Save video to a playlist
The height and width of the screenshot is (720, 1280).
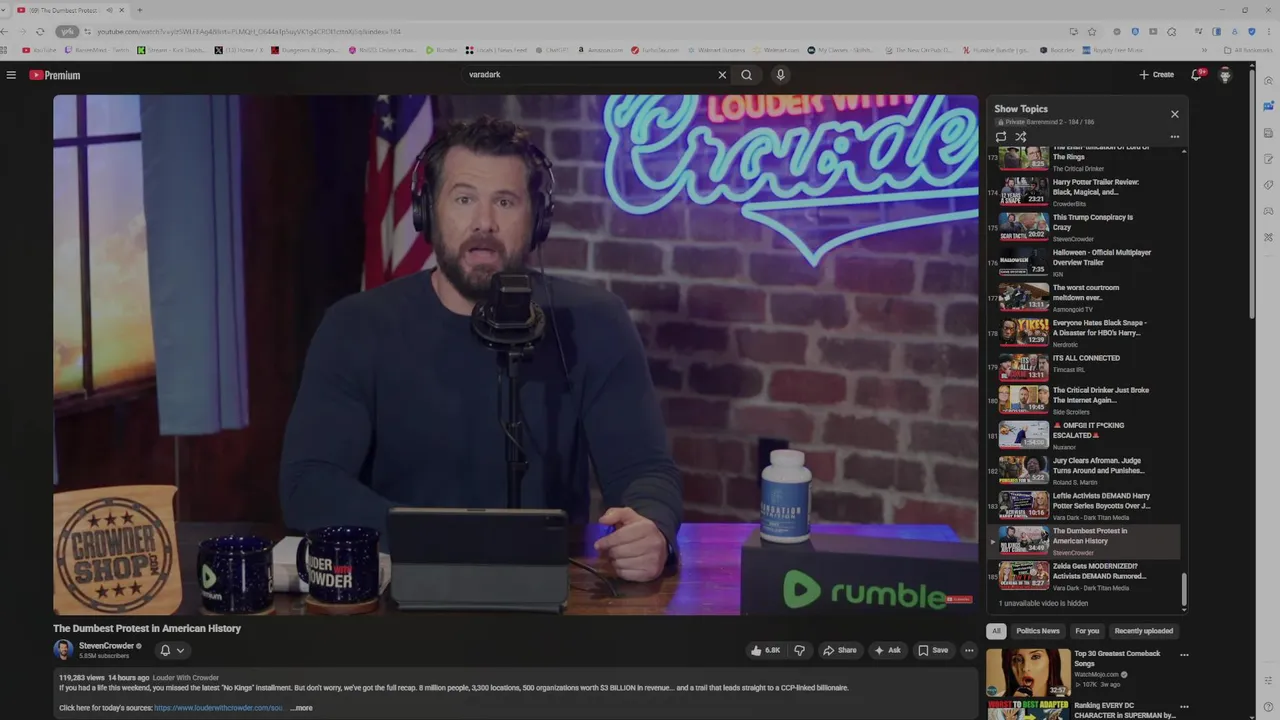[x=933, y=650]
